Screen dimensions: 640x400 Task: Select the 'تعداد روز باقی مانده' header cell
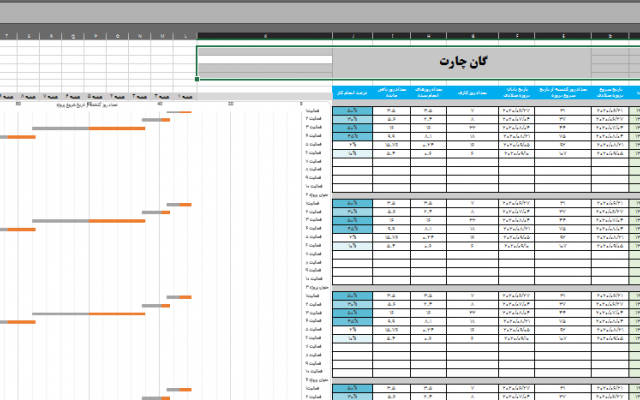pyautogui.click(x=392, y=91)
